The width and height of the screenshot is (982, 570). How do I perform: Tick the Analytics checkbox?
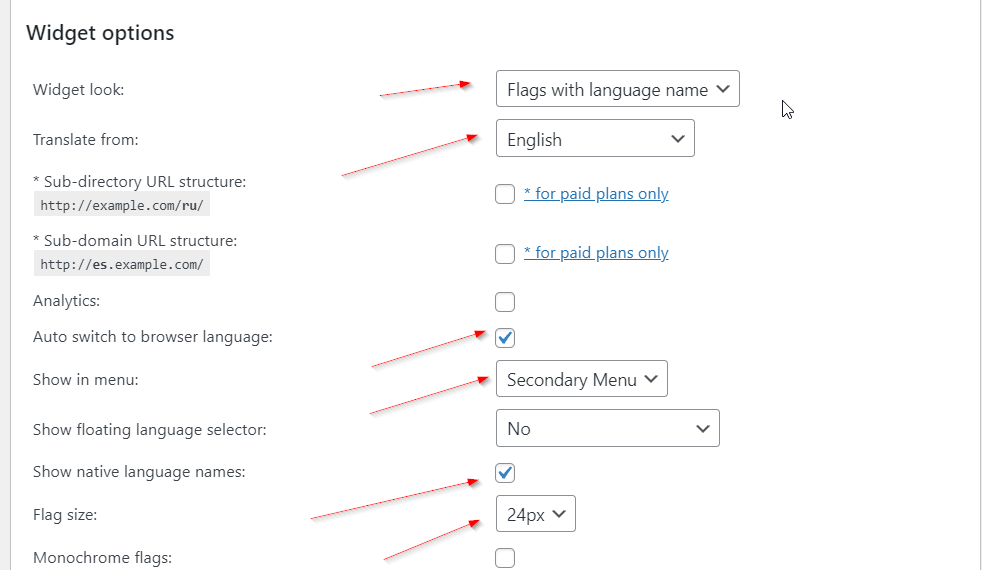pyautogui.click(x=505, y=302)
